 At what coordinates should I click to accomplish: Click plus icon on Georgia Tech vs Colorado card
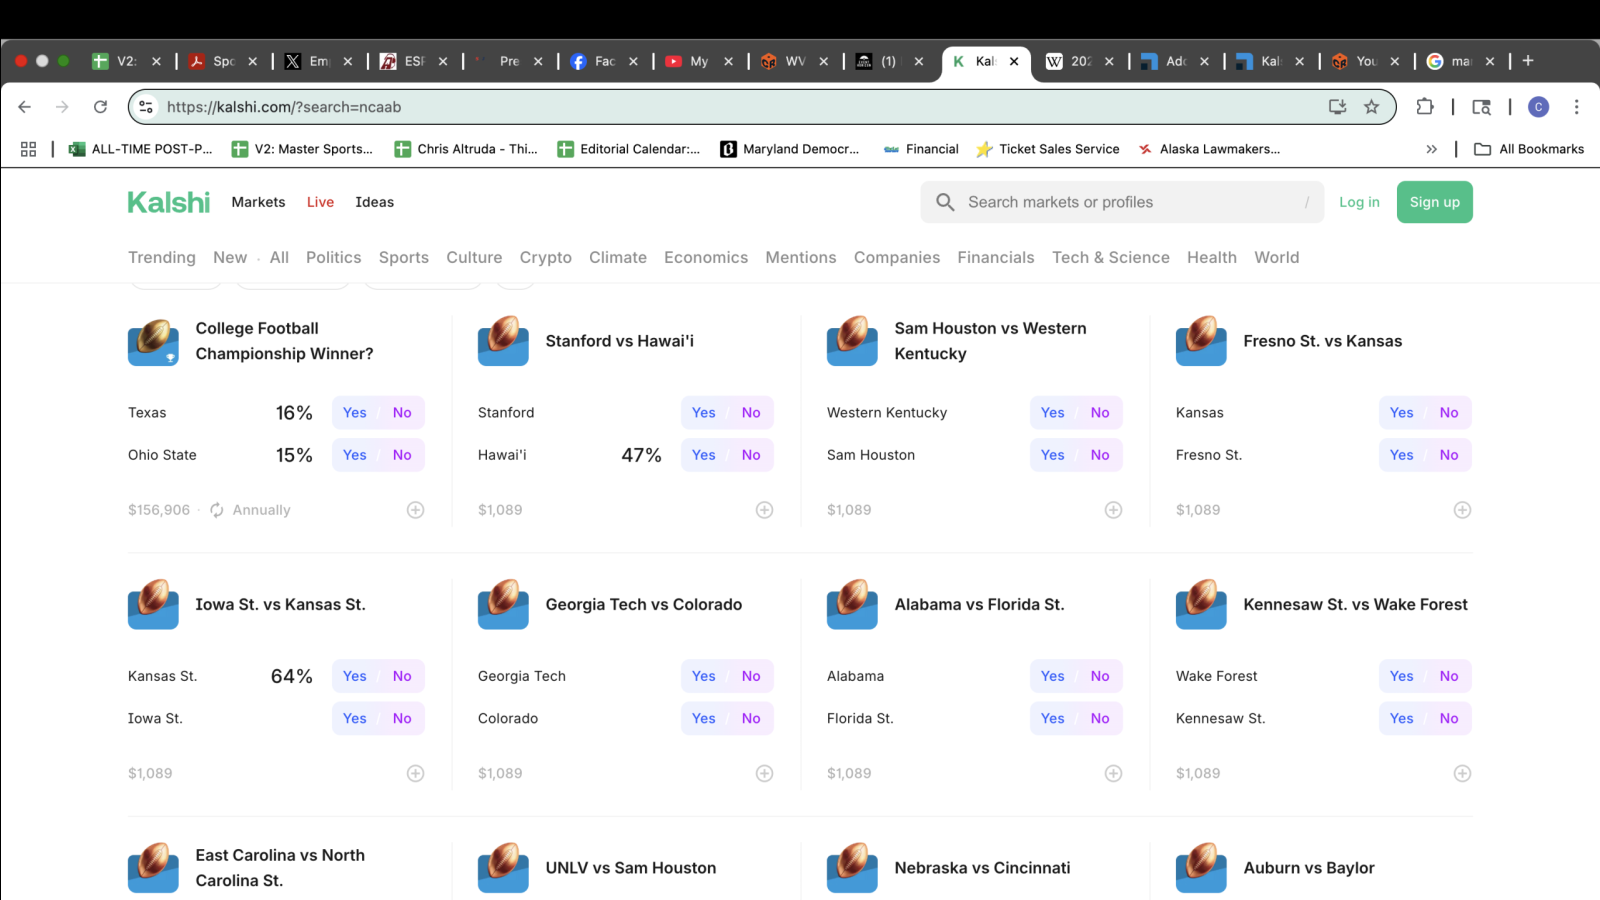(764, 773)
